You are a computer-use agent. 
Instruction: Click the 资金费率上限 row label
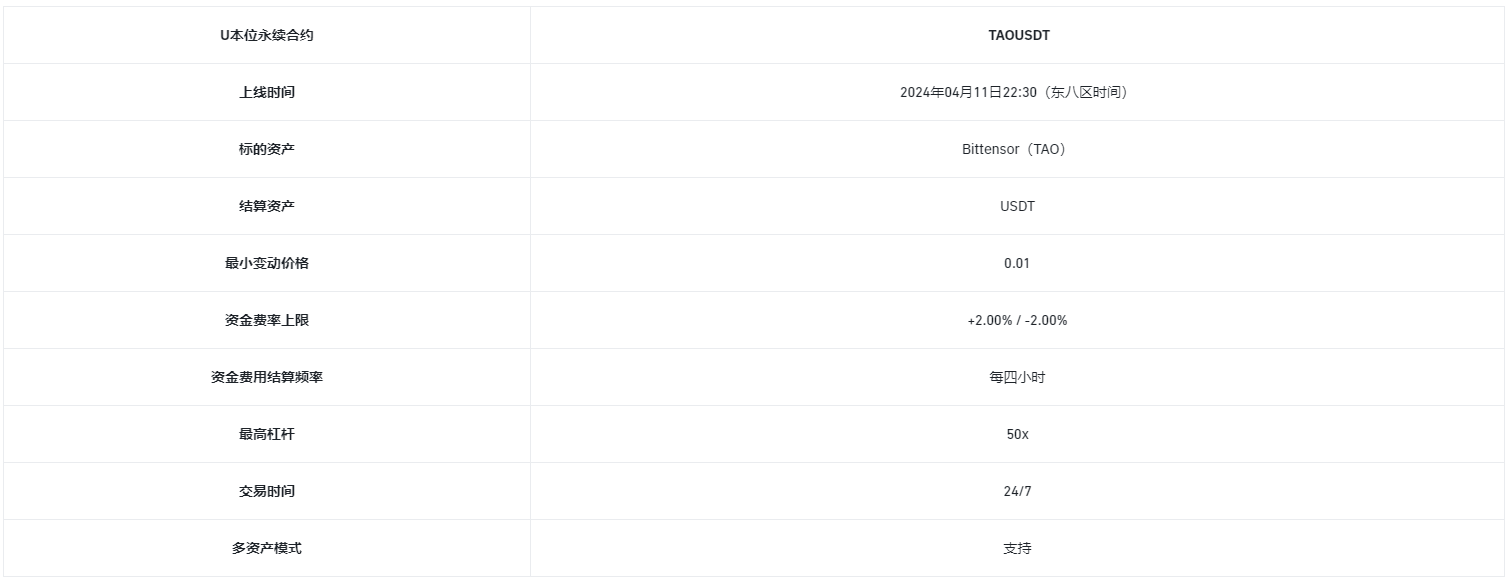coord(266,320)
